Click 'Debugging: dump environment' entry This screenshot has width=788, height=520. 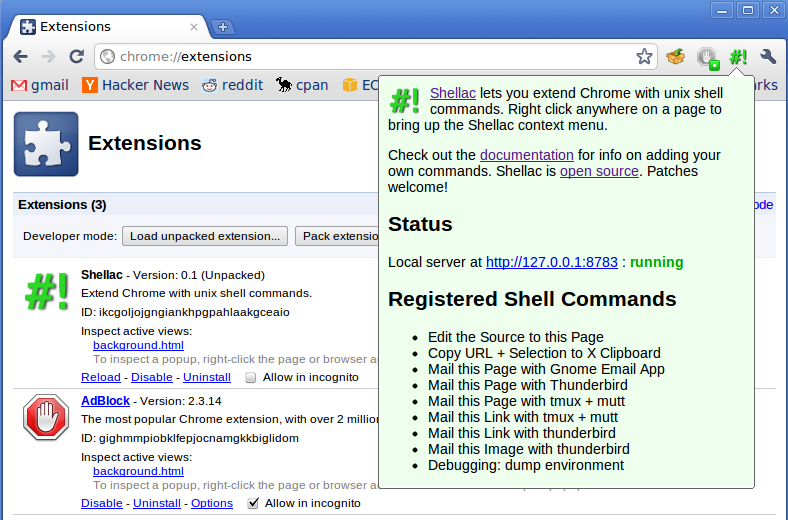click(526, 465)
